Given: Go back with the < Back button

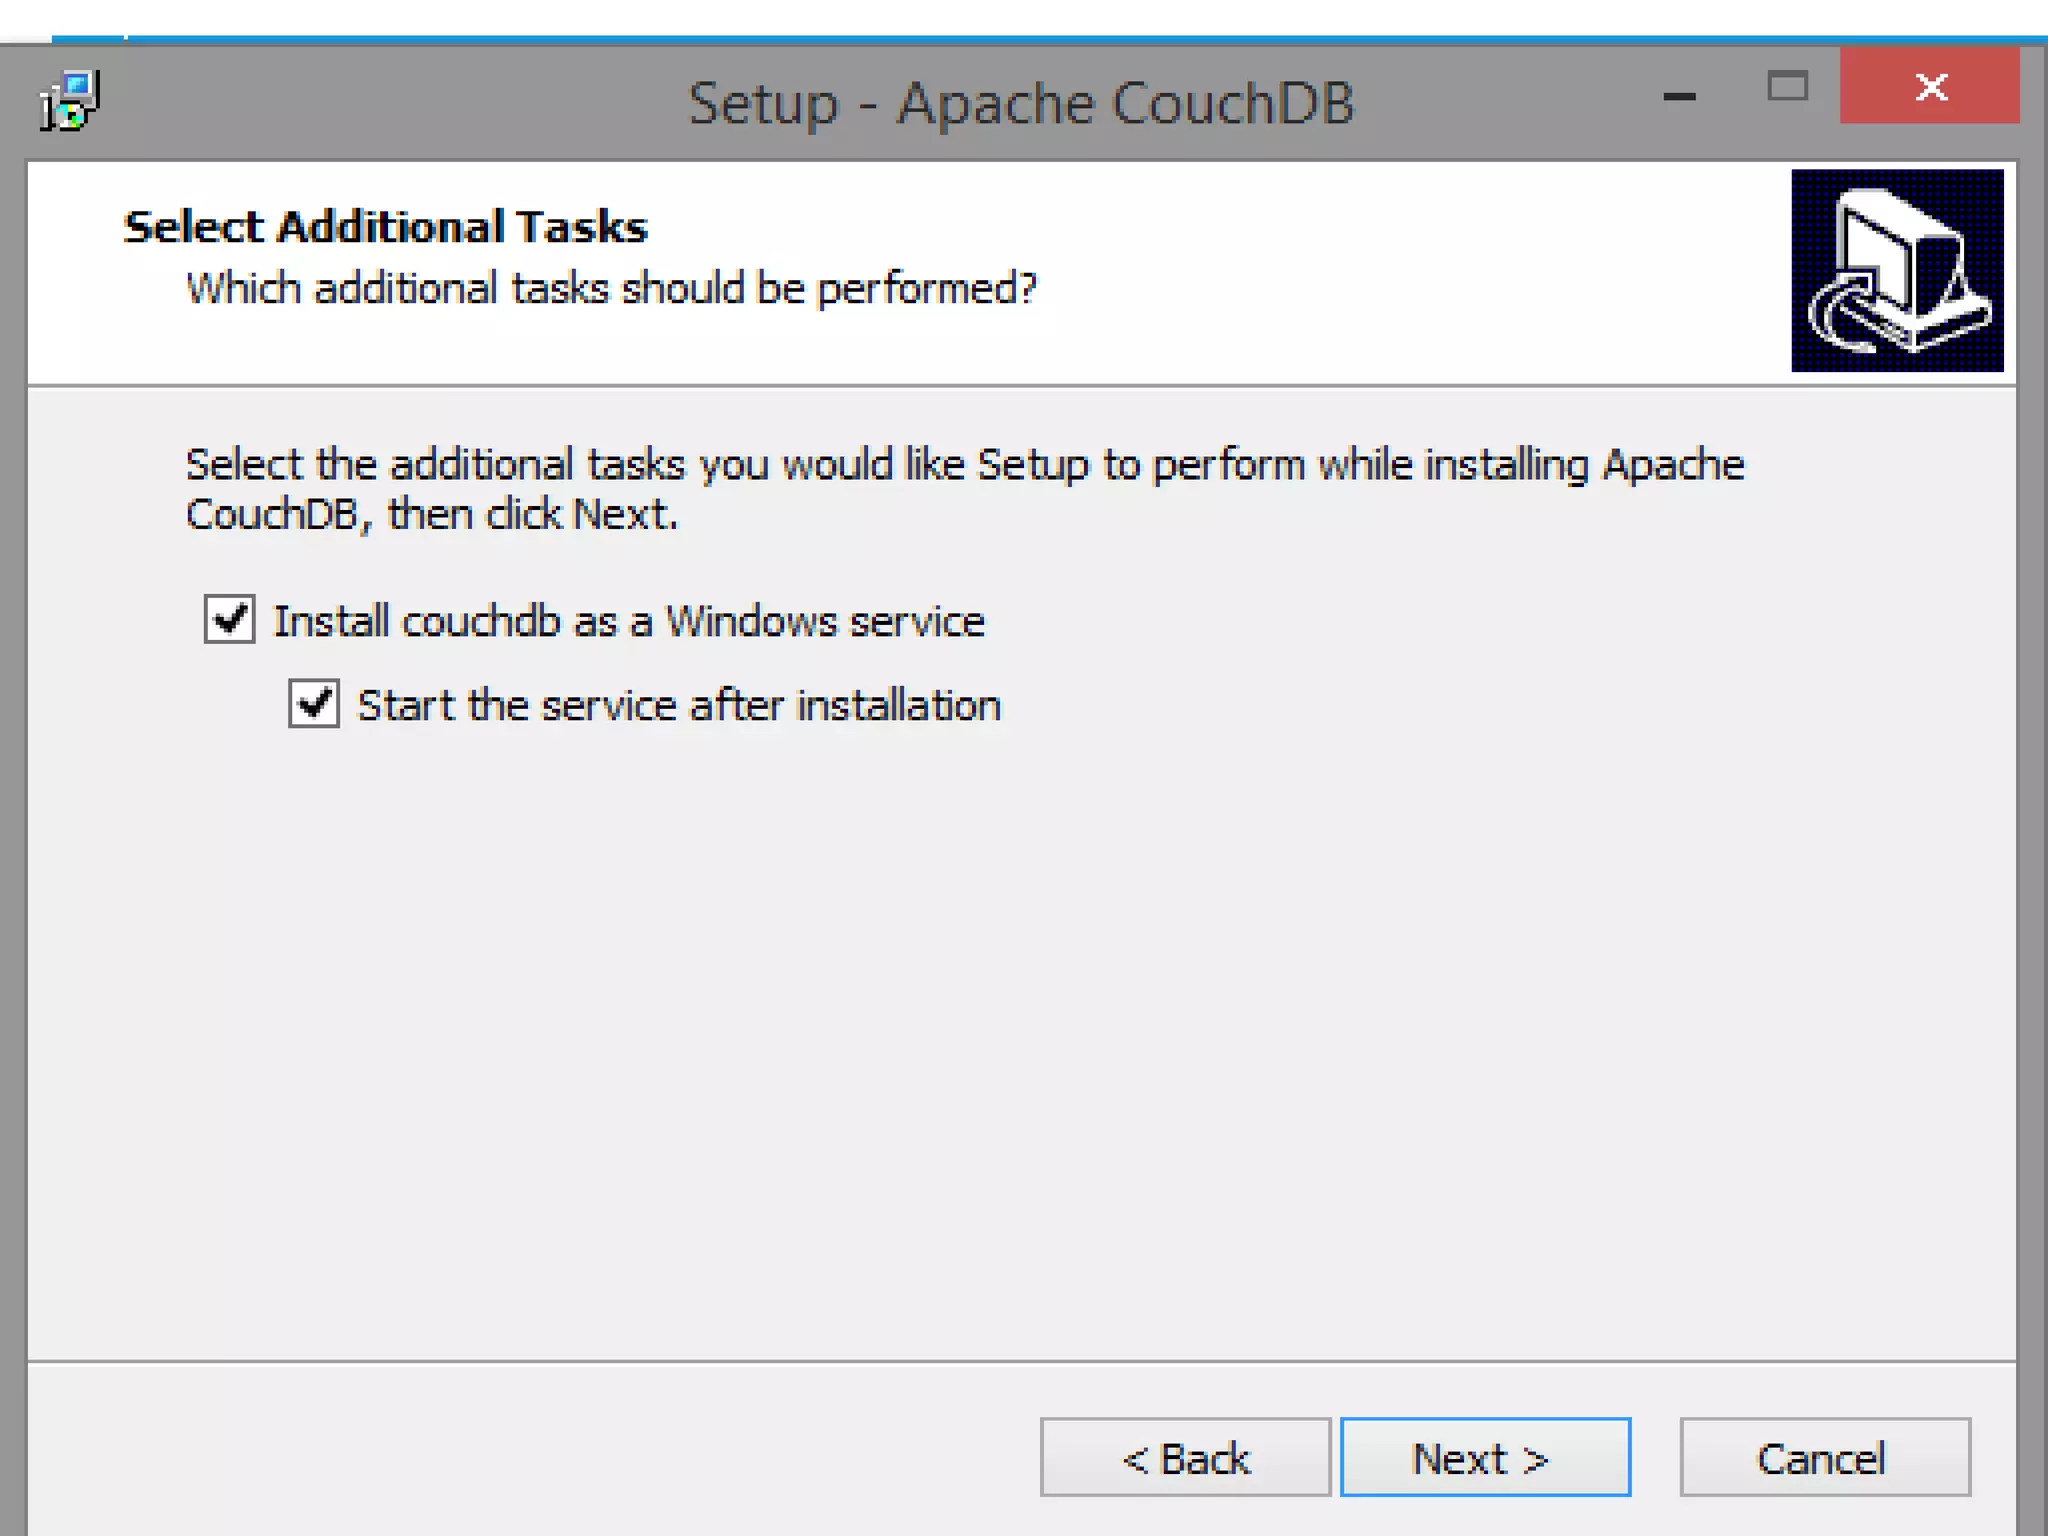Looking at the screenshot, I should [1185, 1458].
